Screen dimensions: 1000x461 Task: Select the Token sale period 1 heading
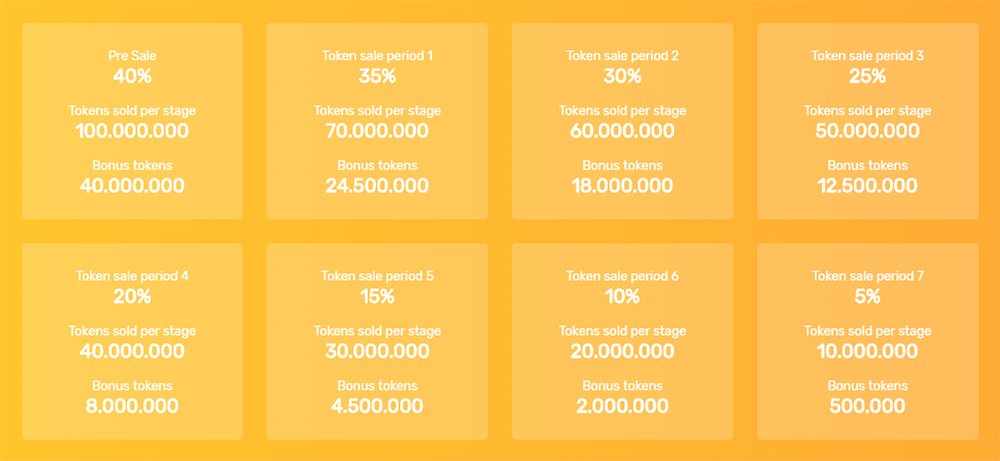click(x=378, y=55)
